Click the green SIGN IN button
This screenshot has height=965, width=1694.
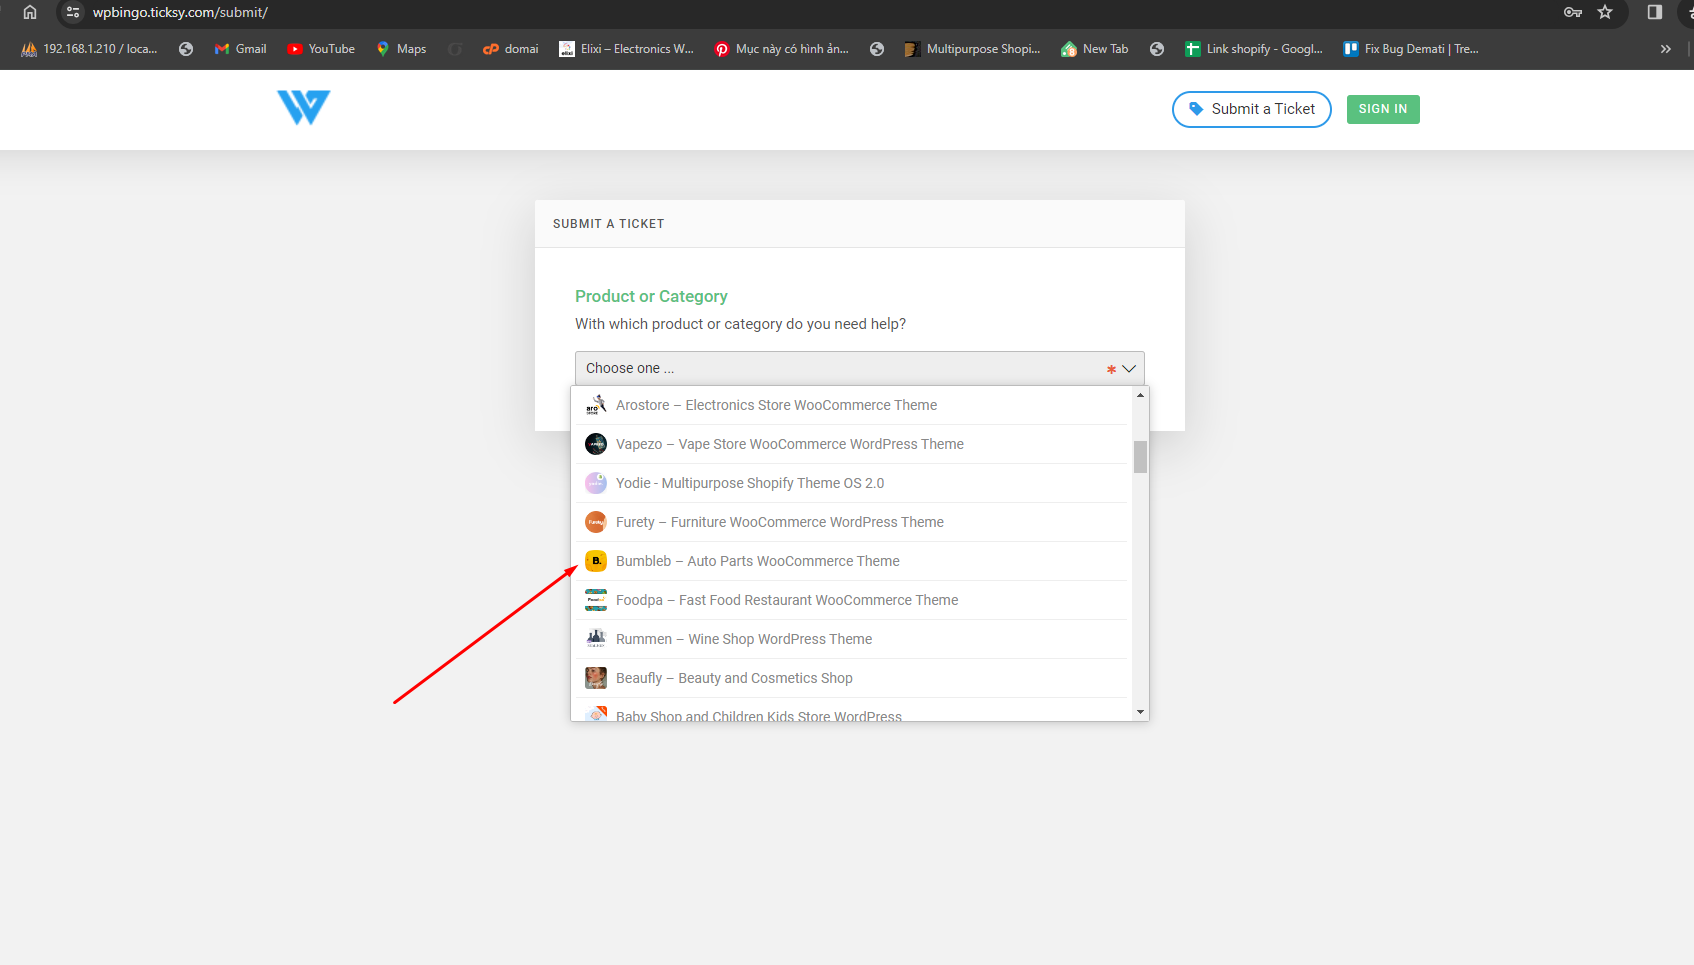(1383, 109)
